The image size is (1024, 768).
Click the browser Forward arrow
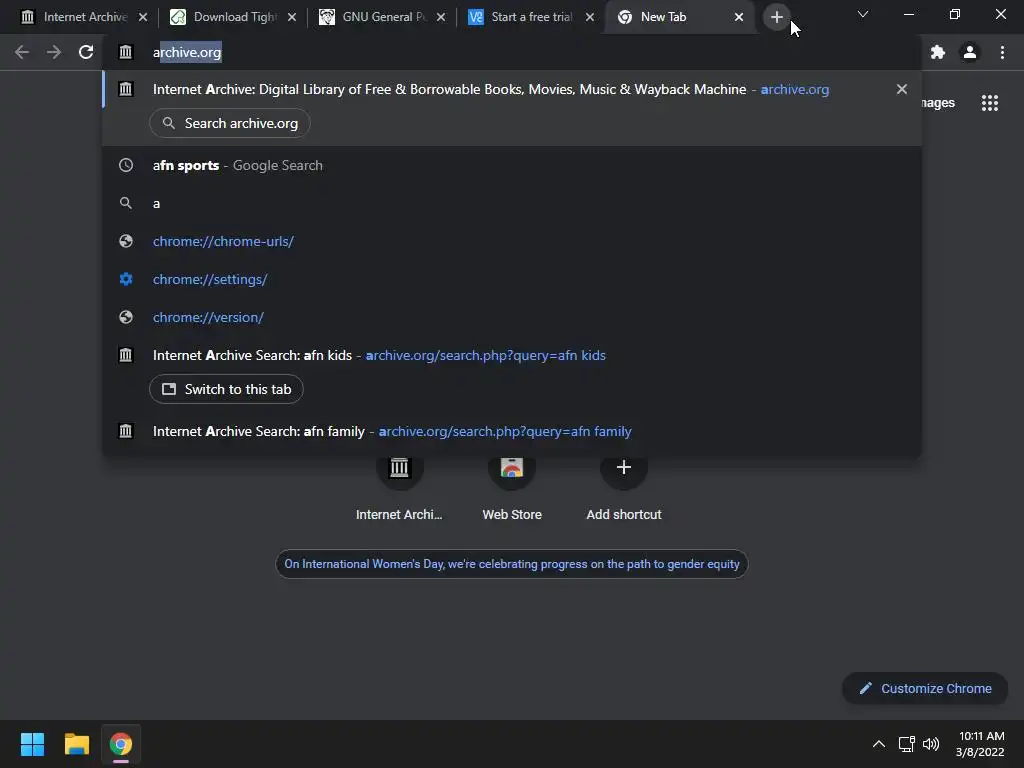(54, 52)
